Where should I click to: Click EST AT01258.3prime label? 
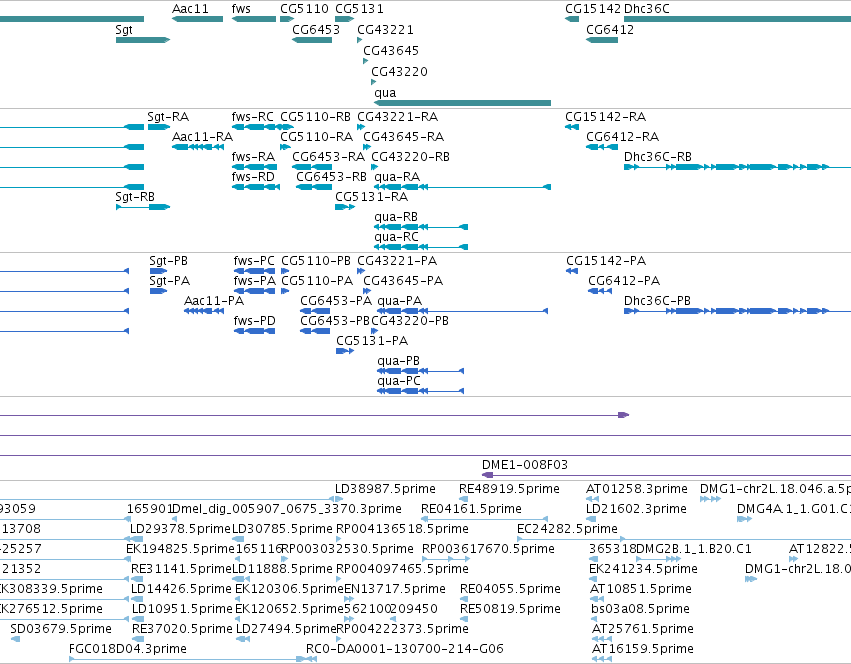point(637,489)
